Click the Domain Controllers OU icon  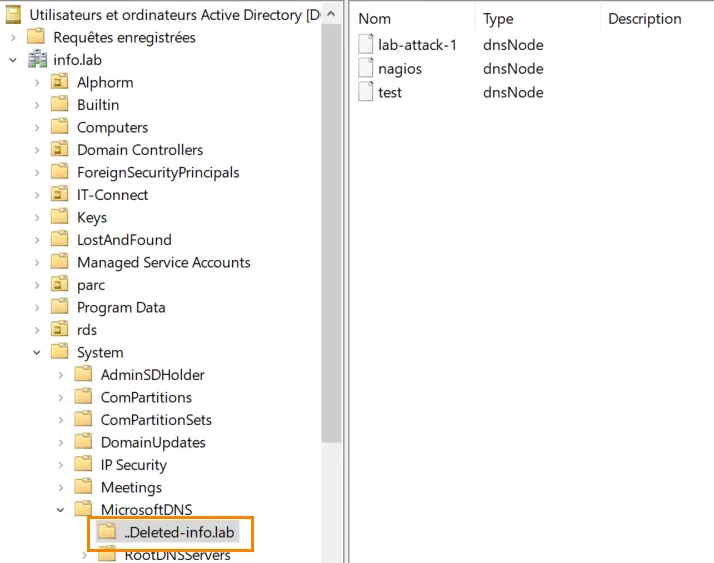pyautogui.click(x=61, y=150)
